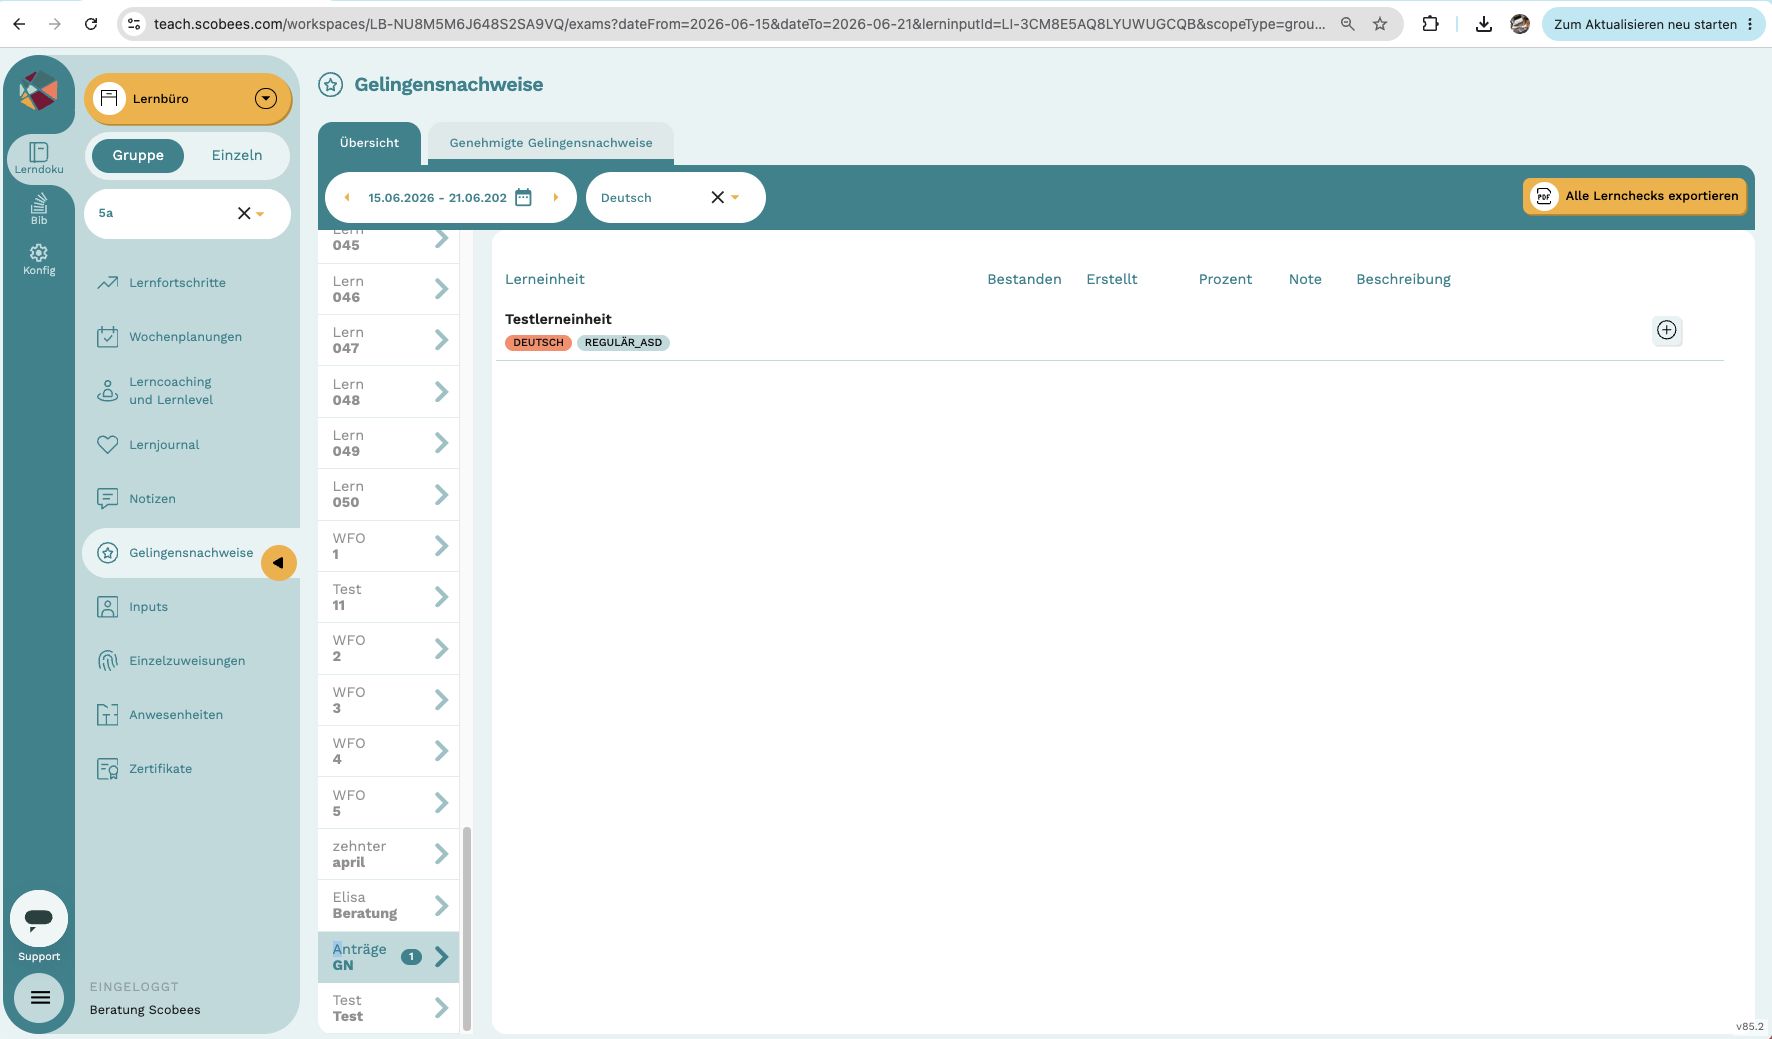Open browser profile avatar
Viewport: 1772px width, 1039px height.
click(1520, 24)
